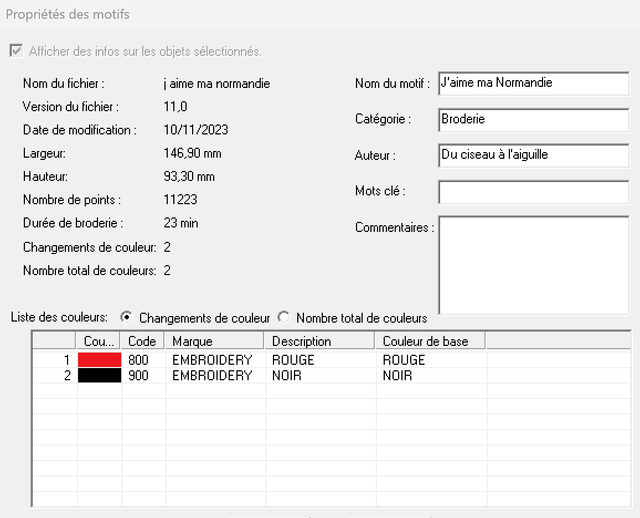The height and width of the screenshot is (518, 640).
Task: Select the code 800 cell
Action: click(x=140, y=360)
